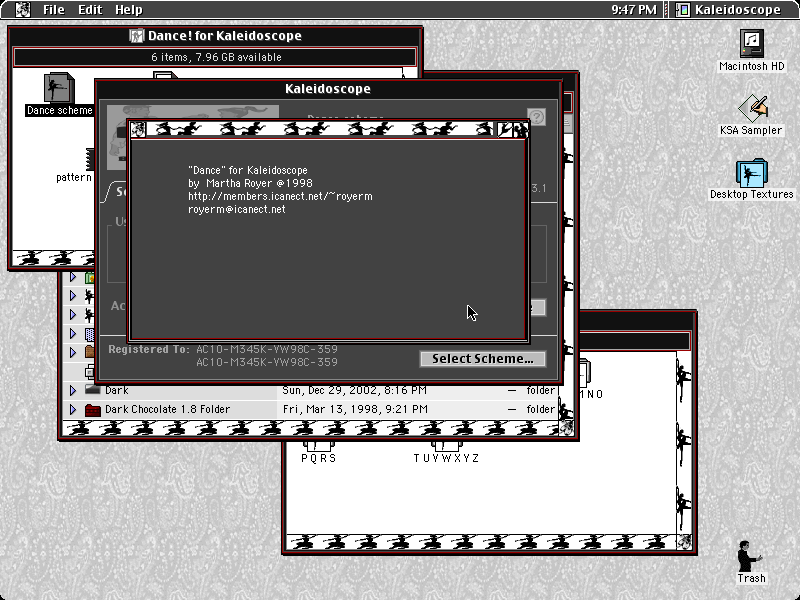Click the http://members.icanect.net/~royerm URL text
Screen dimensions: 800x600
point(280,196)
